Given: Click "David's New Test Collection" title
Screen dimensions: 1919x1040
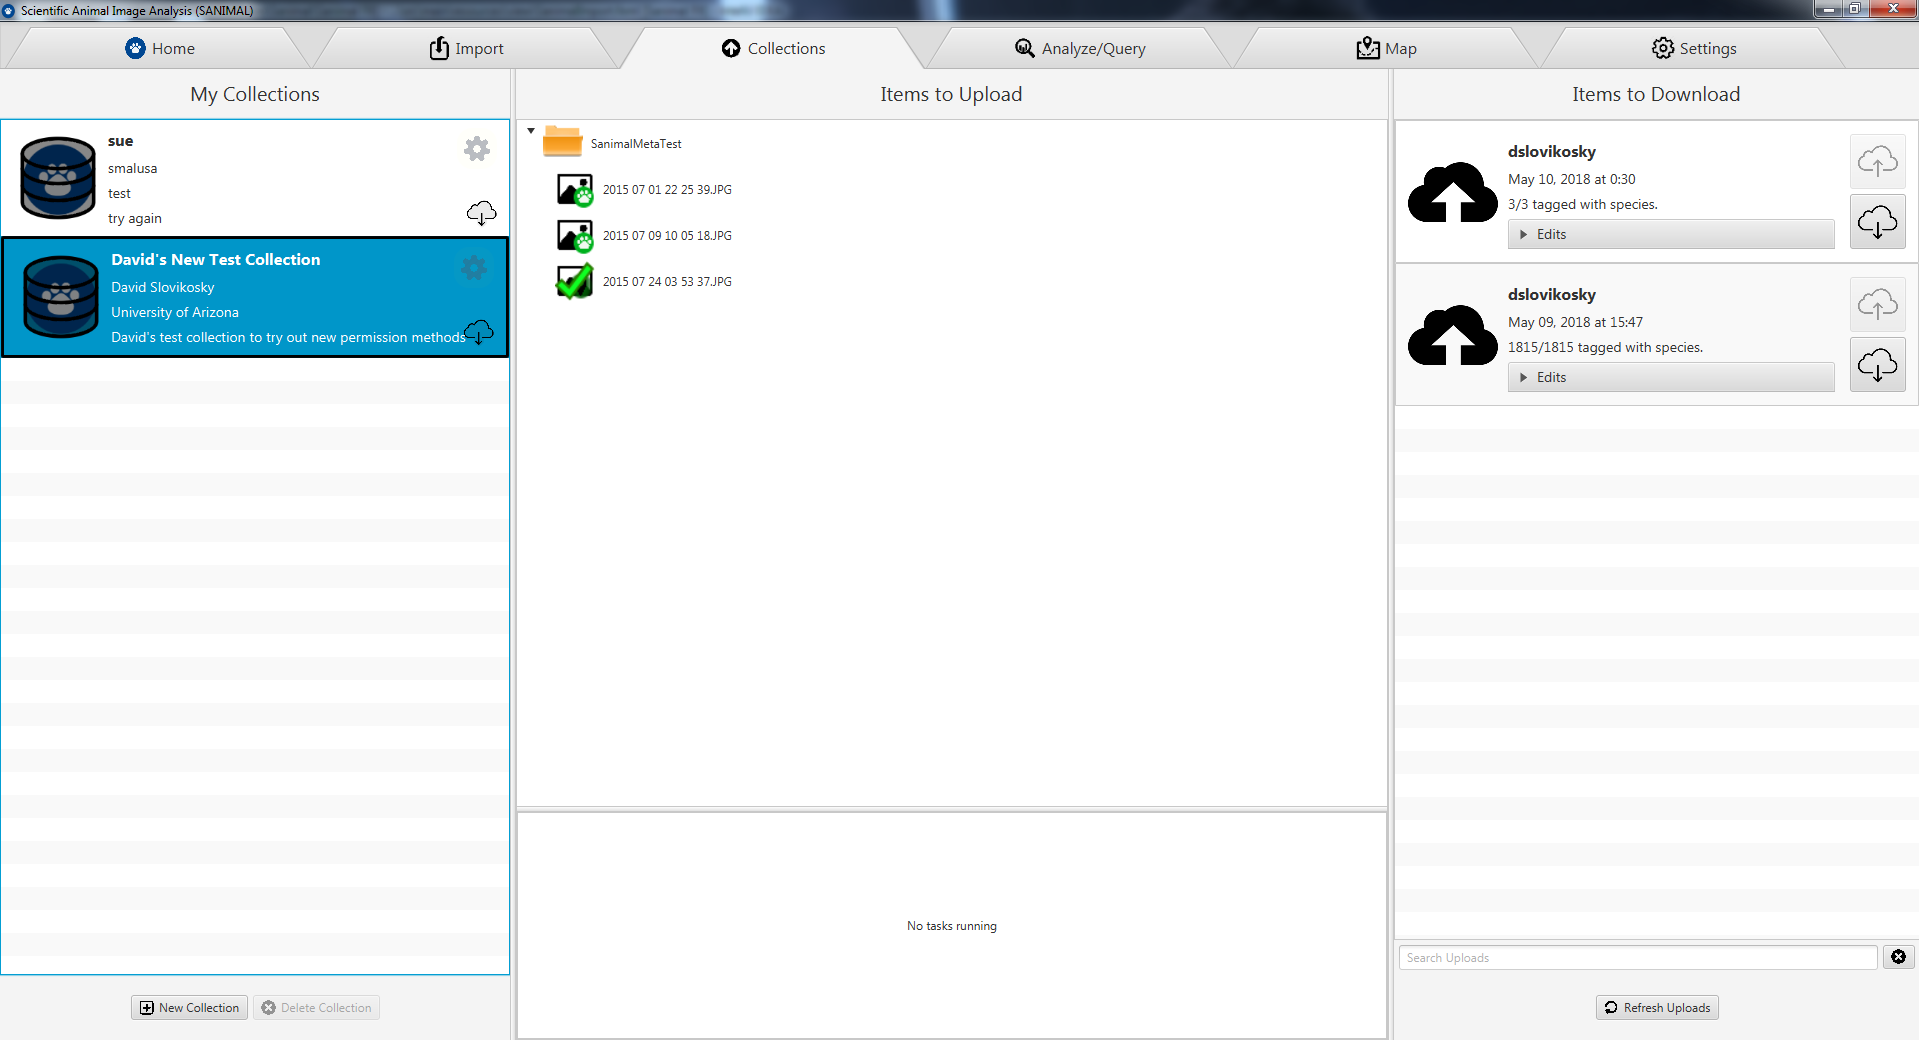Looking at the screenshot, I should [x=216, y=259].
